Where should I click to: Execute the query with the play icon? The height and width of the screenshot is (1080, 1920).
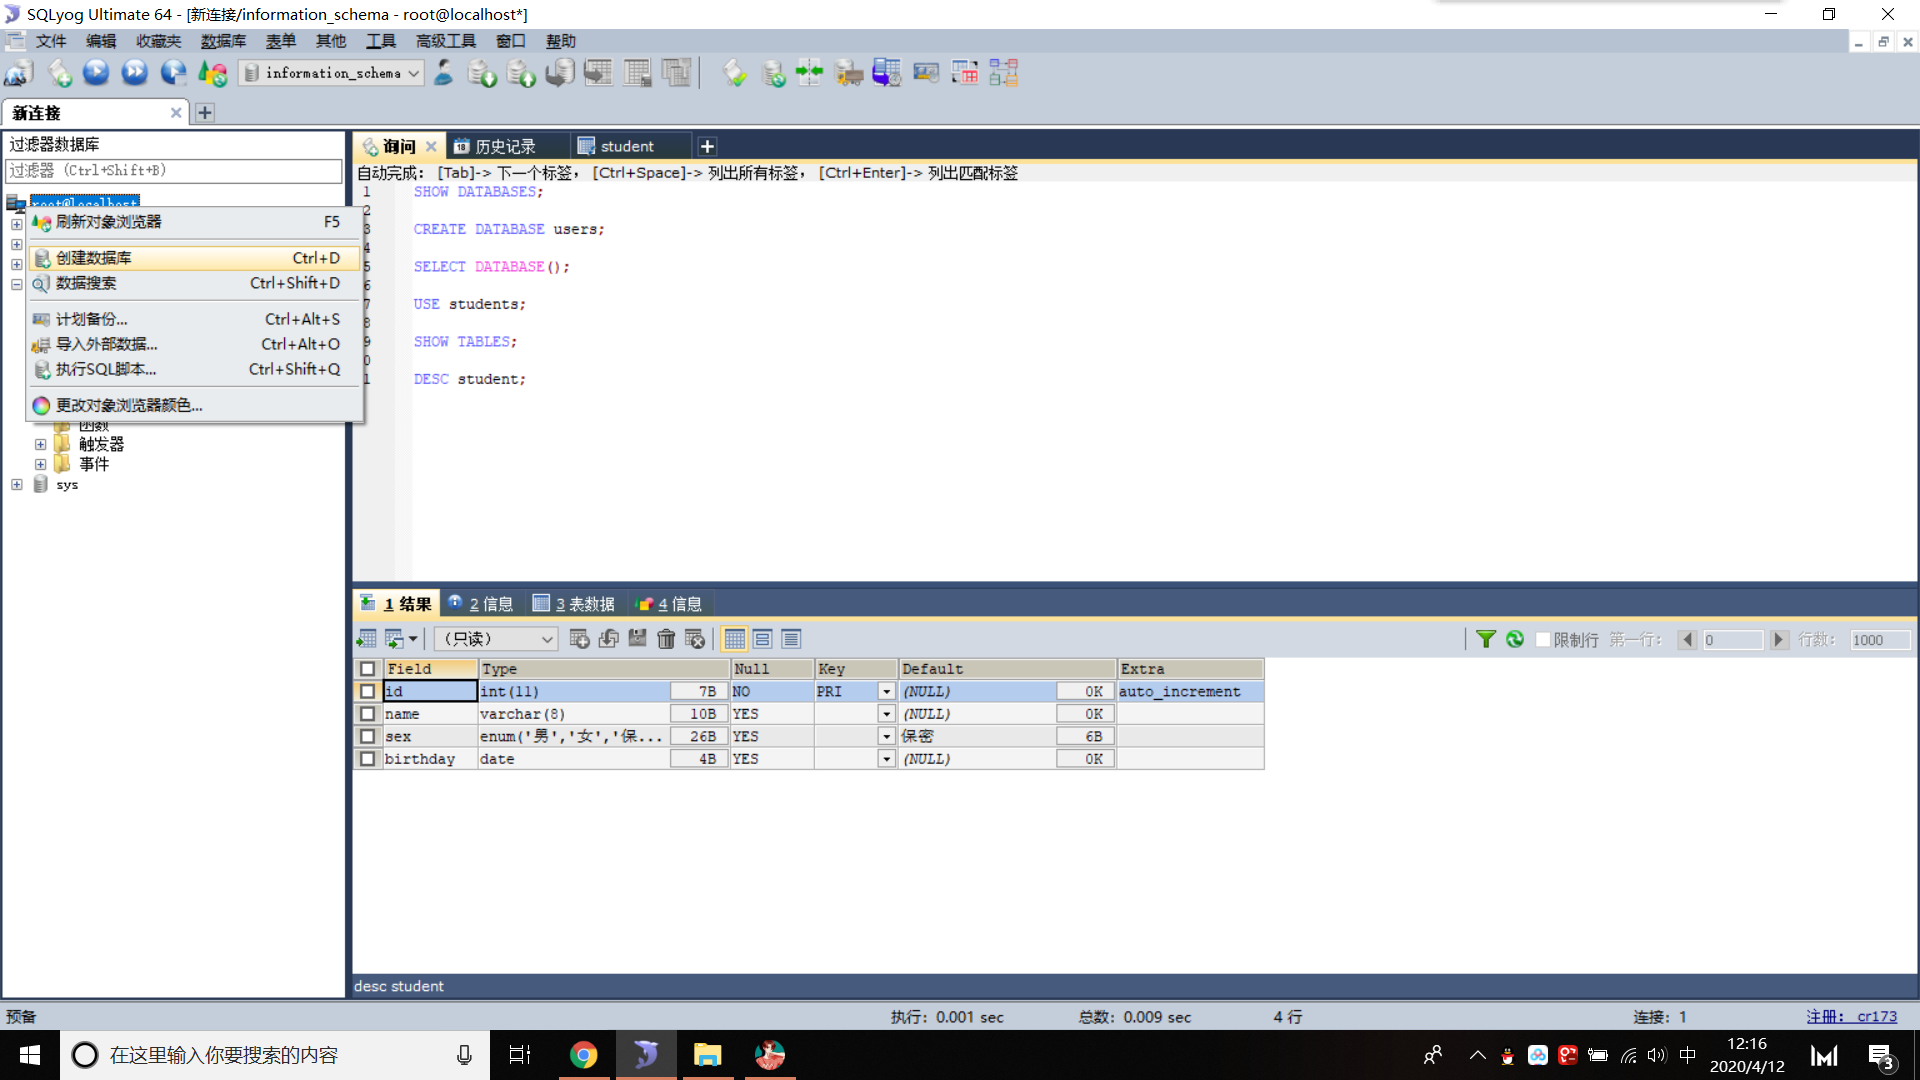click(x=96, y=72)
